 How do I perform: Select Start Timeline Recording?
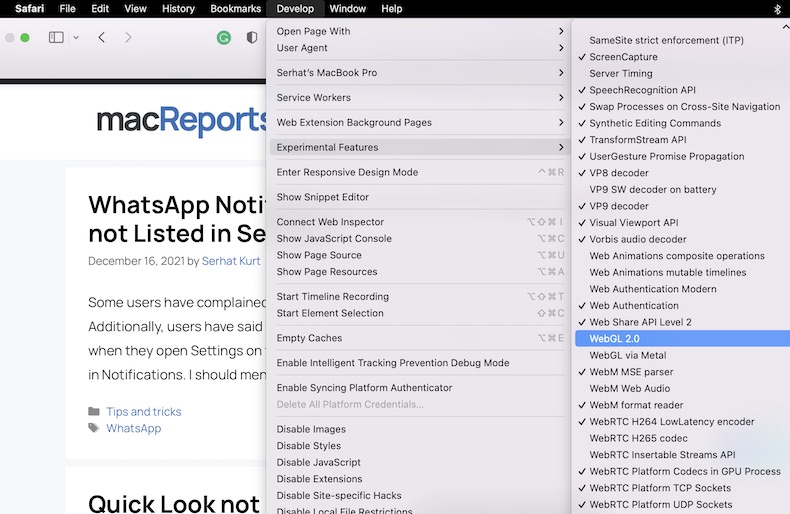420,297
